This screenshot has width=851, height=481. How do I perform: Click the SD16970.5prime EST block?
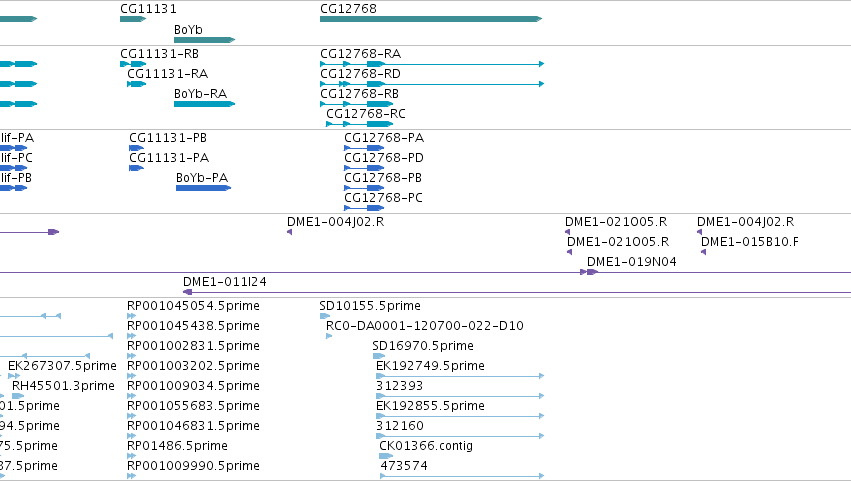[379, 356]
